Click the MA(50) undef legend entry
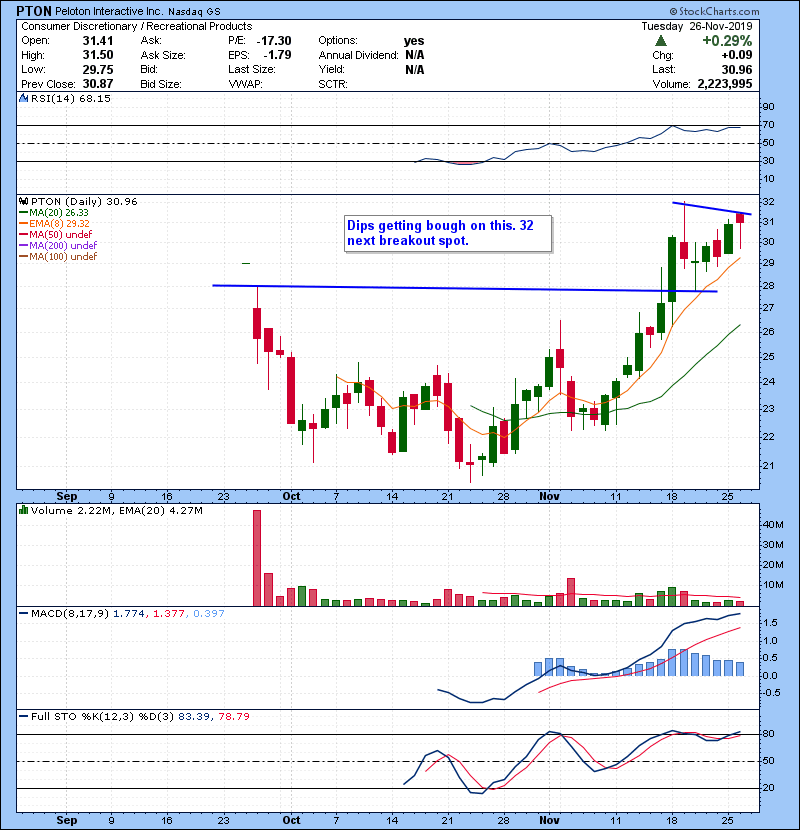This screenshot has width=800, height=830. pos(55,234)
